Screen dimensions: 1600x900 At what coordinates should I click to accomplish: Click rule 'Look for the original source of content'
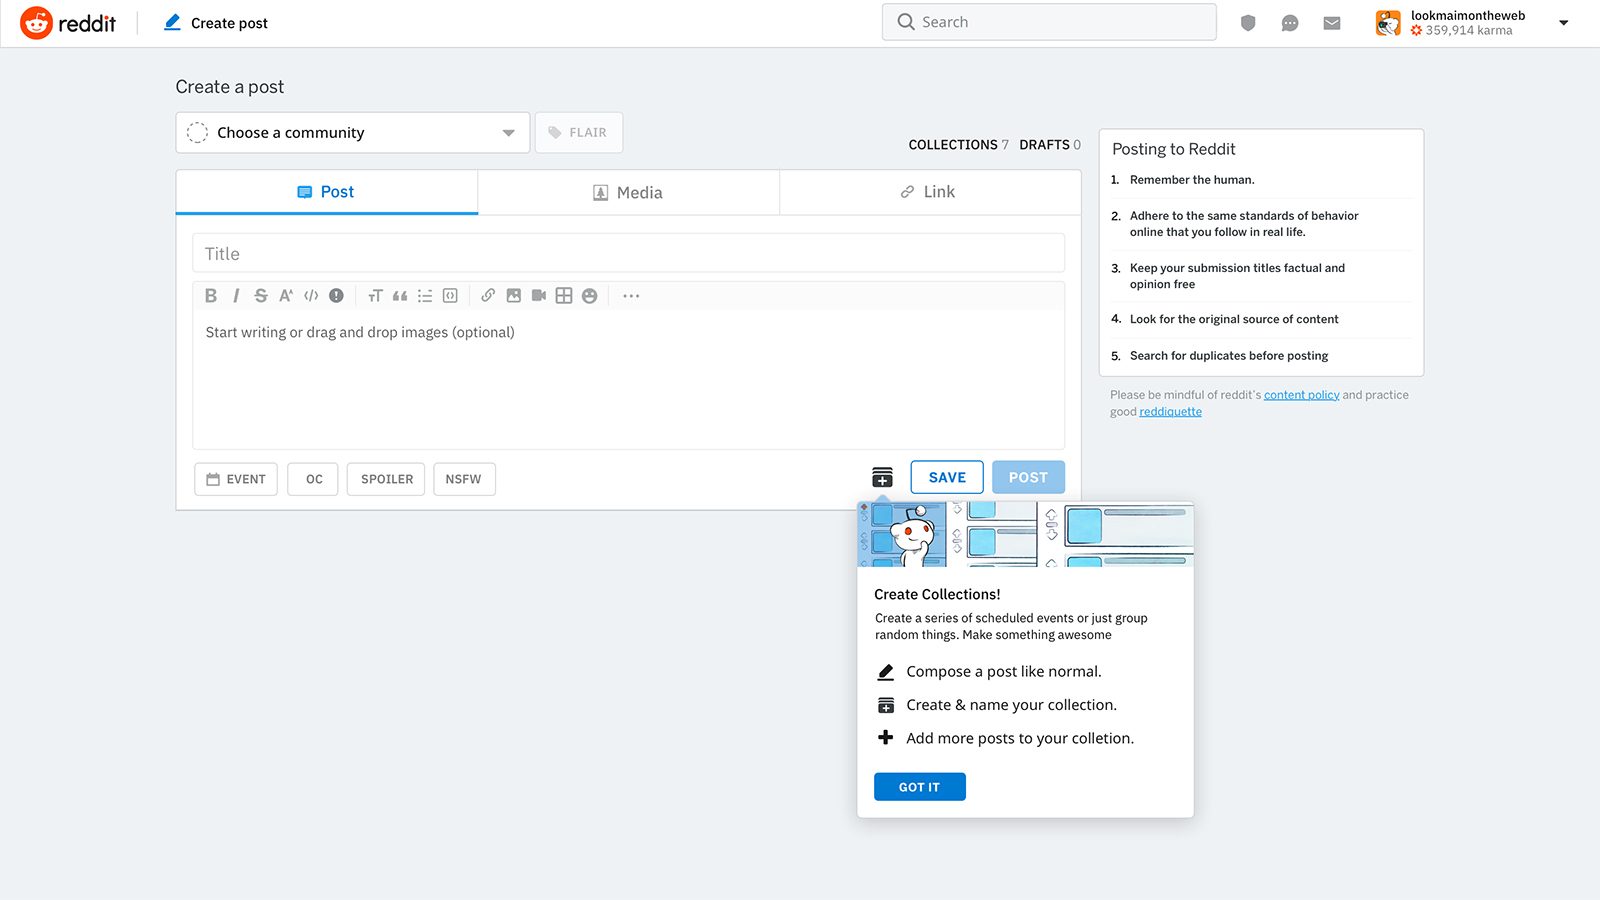click(x=1234, y=319)
